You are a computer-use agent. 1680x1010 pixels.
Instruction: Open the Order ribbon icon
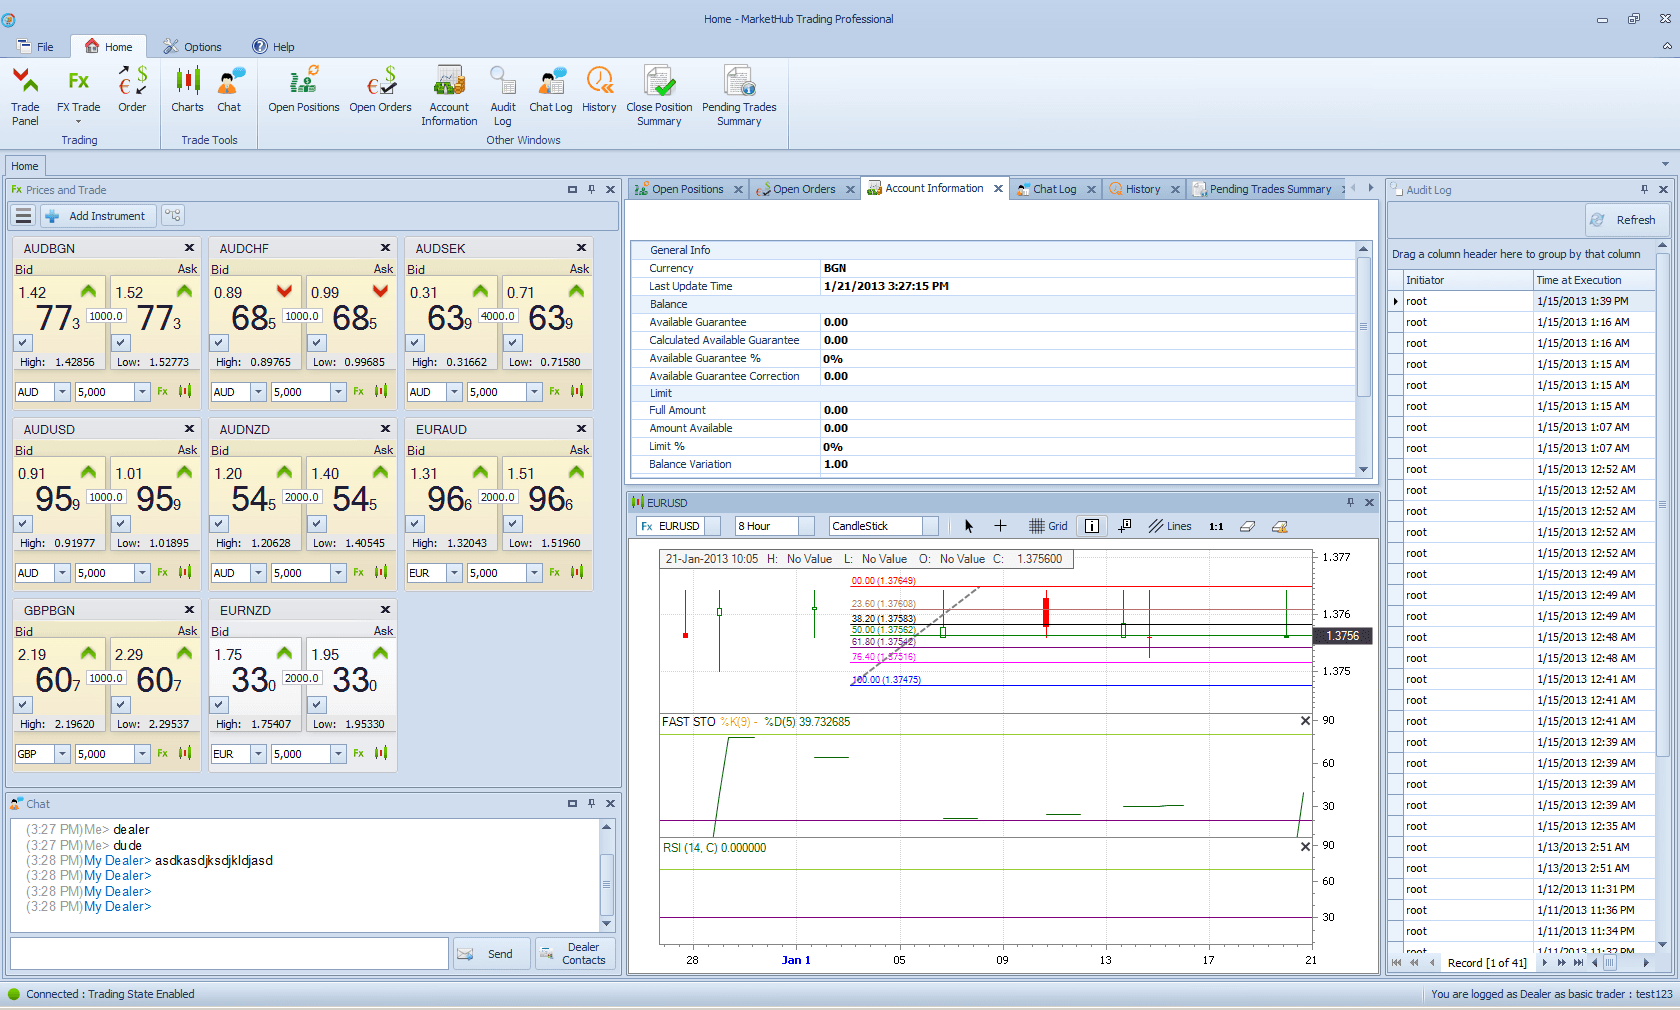(x=132, y=90)
